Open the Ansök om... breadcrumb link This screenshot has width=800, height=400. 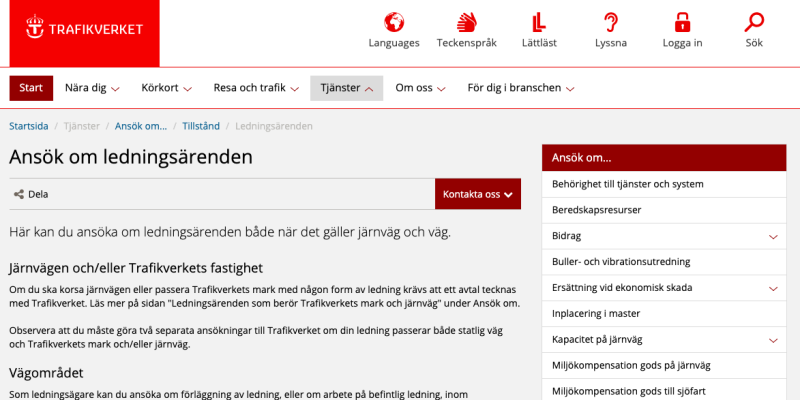point(141,126)
